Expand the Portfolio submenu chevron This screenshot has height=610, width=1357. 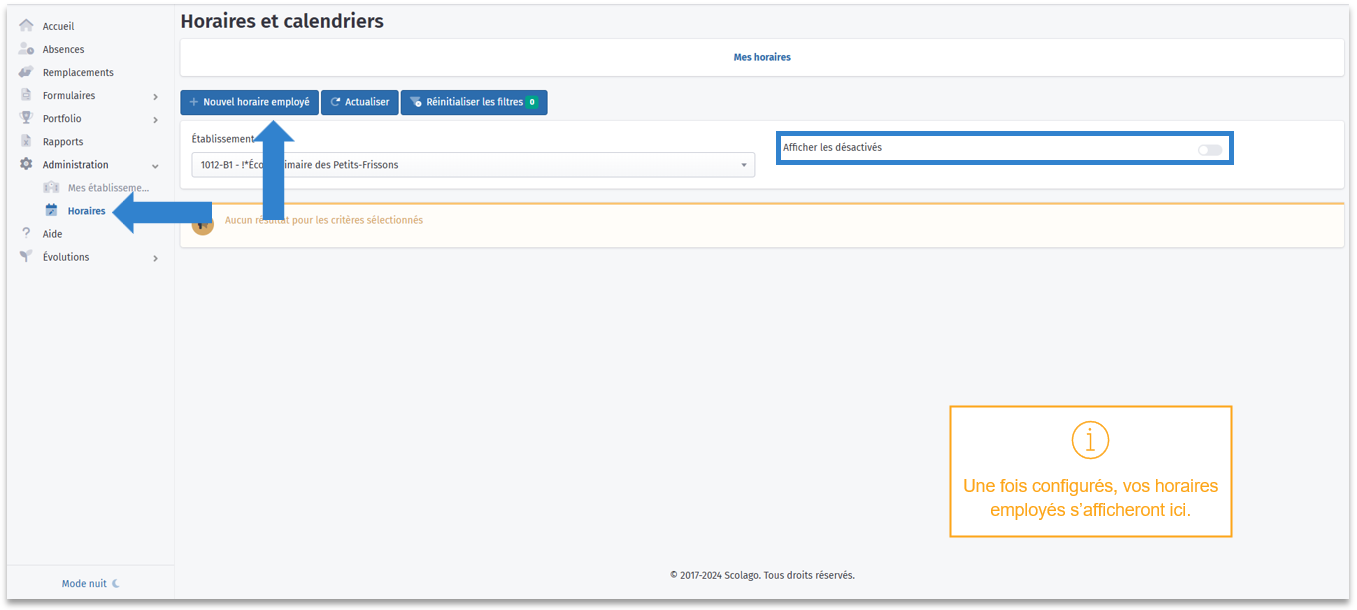pos(155,120)
